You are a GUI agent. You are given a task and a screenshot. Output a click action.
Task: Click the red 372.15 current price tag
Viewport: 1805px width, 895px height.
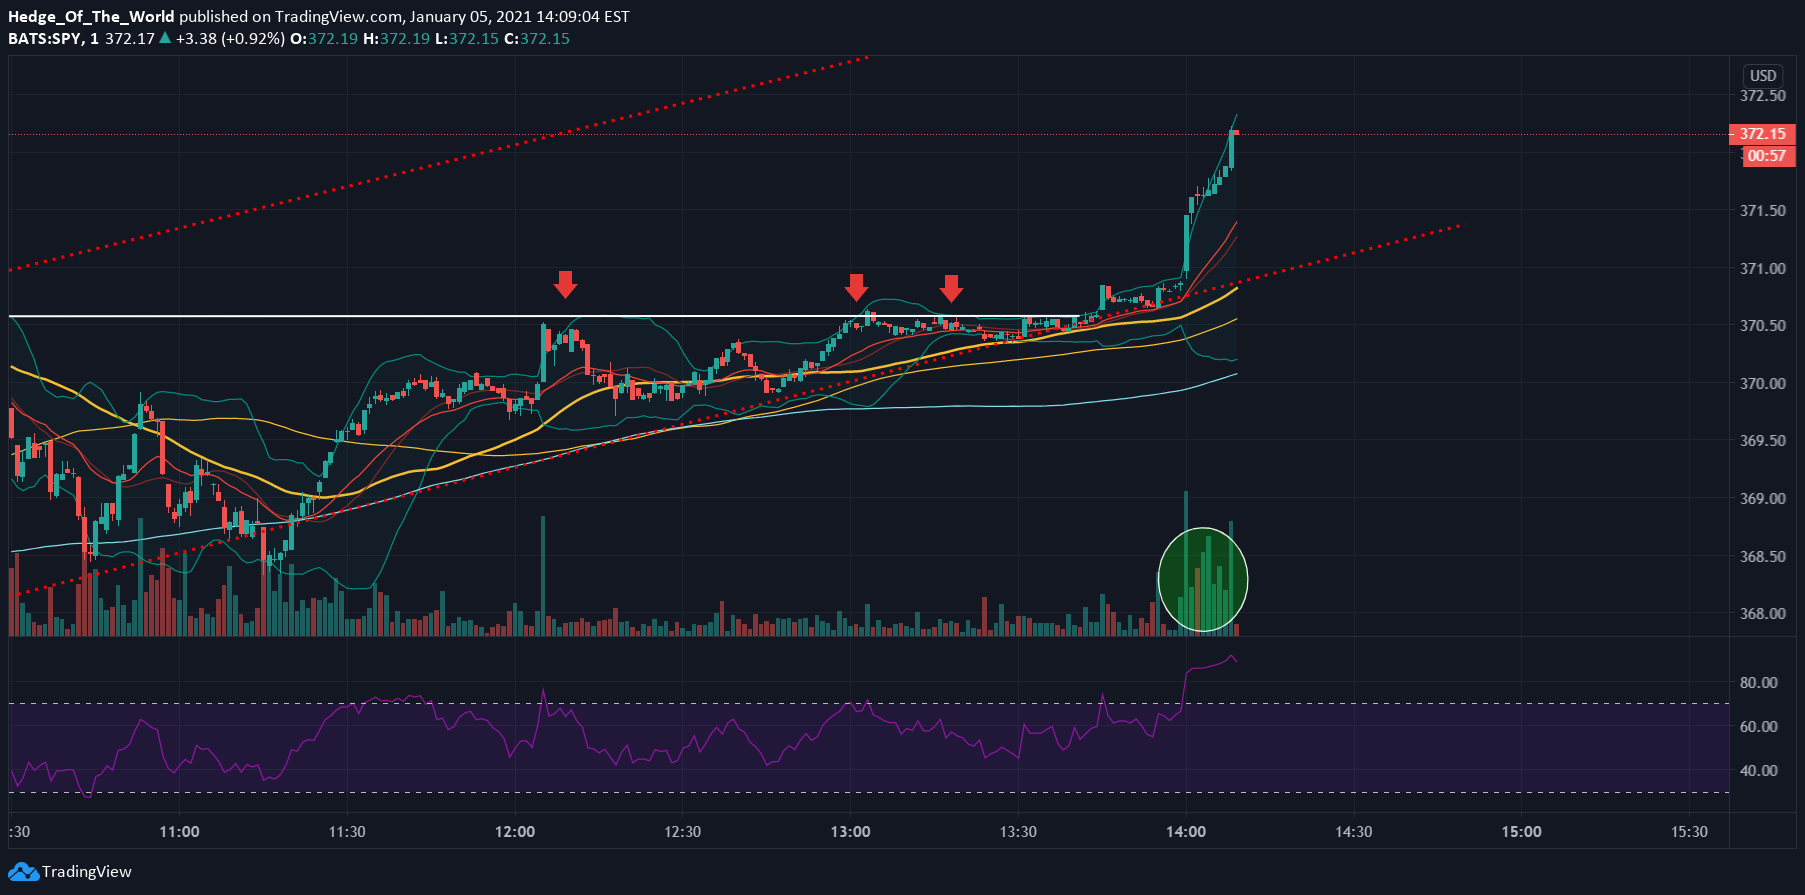tap(1761, 134)
